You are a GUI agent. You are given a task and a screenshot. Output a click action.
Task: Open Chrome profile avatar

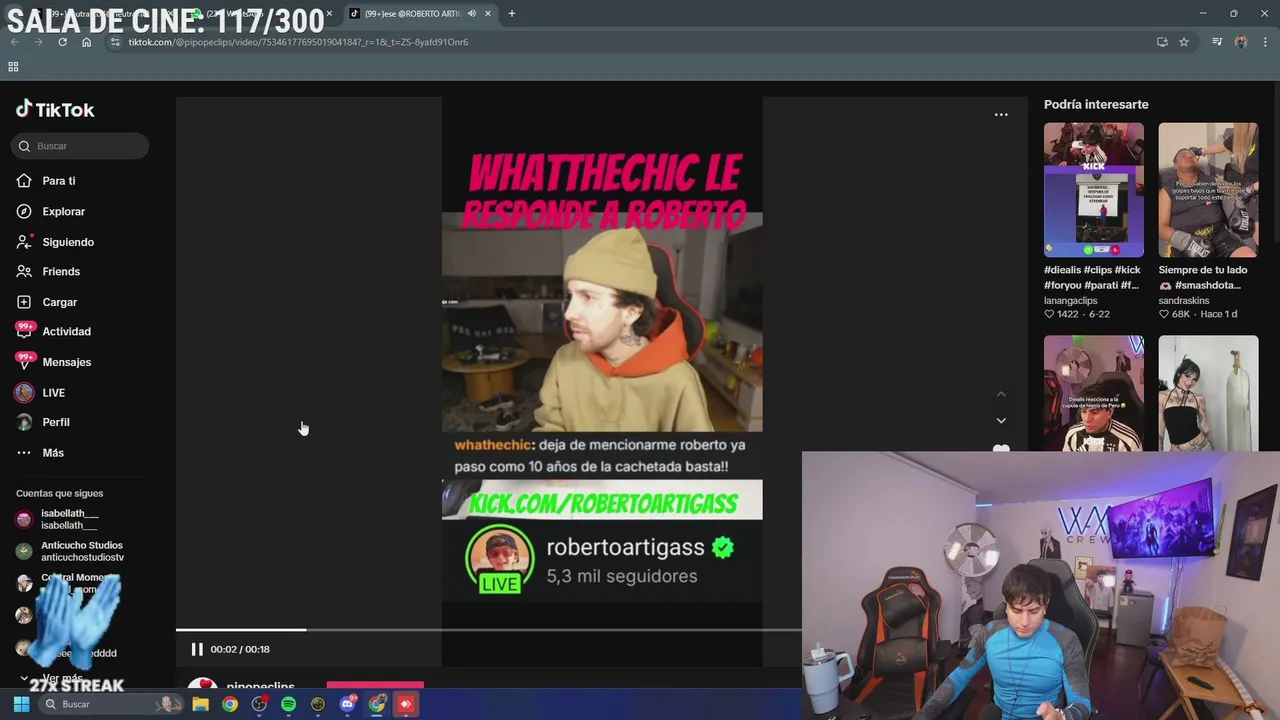pos(1241,42)
